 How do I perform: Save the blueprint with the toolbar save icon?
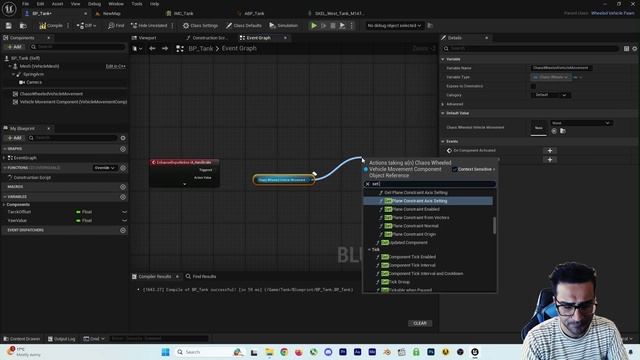(x=9, y=26)
